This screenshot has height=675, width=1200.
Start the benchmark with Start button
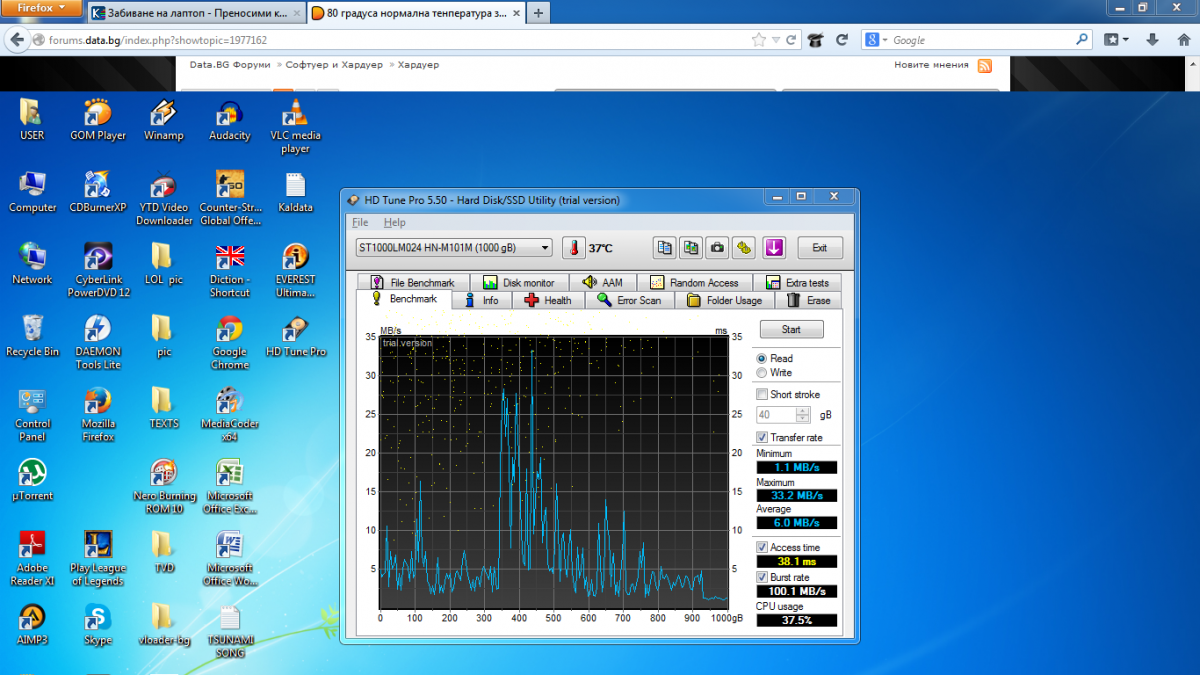click(791, 329)
